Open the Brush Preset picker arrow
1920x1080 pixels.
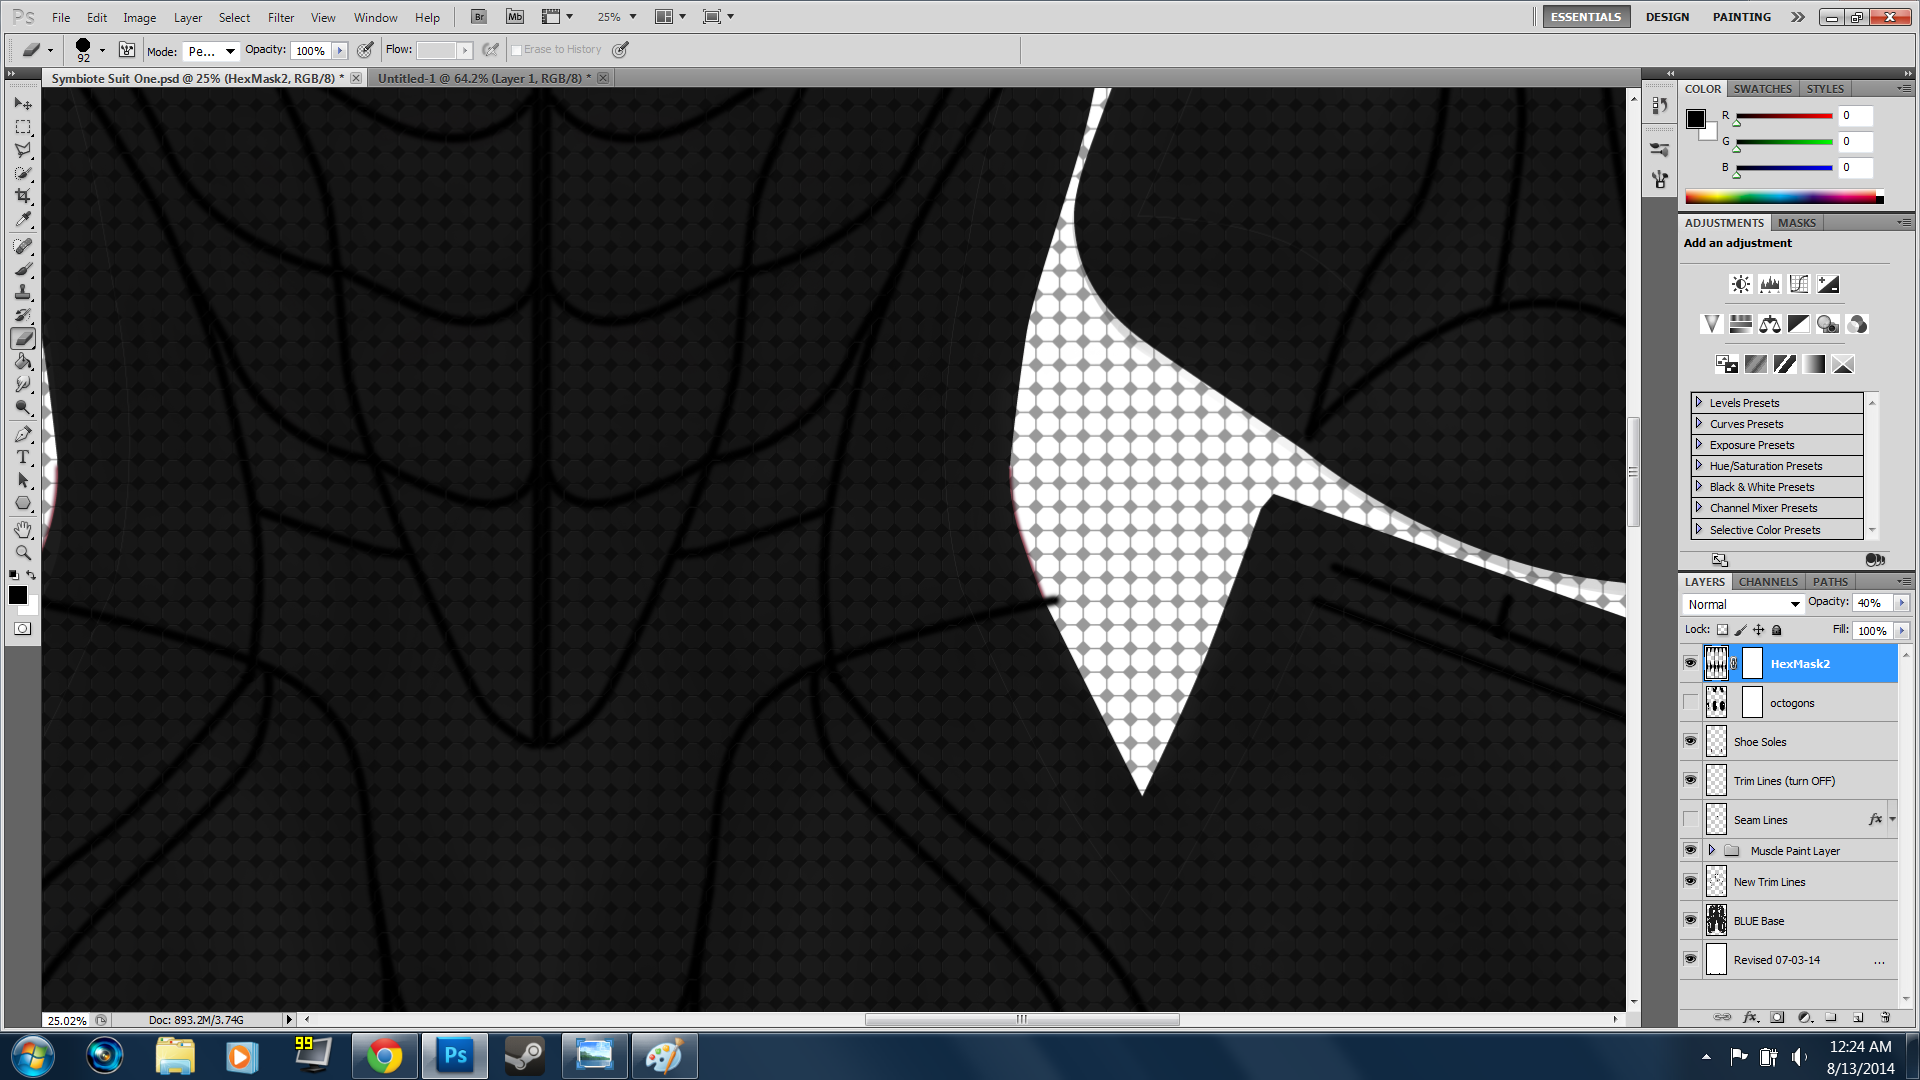point(102,50)
